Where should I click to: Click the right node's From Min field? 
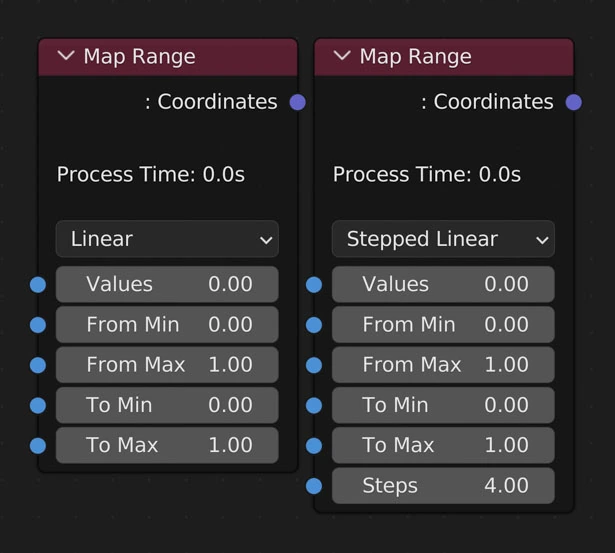pyautogui.click(x=443, y=325)
